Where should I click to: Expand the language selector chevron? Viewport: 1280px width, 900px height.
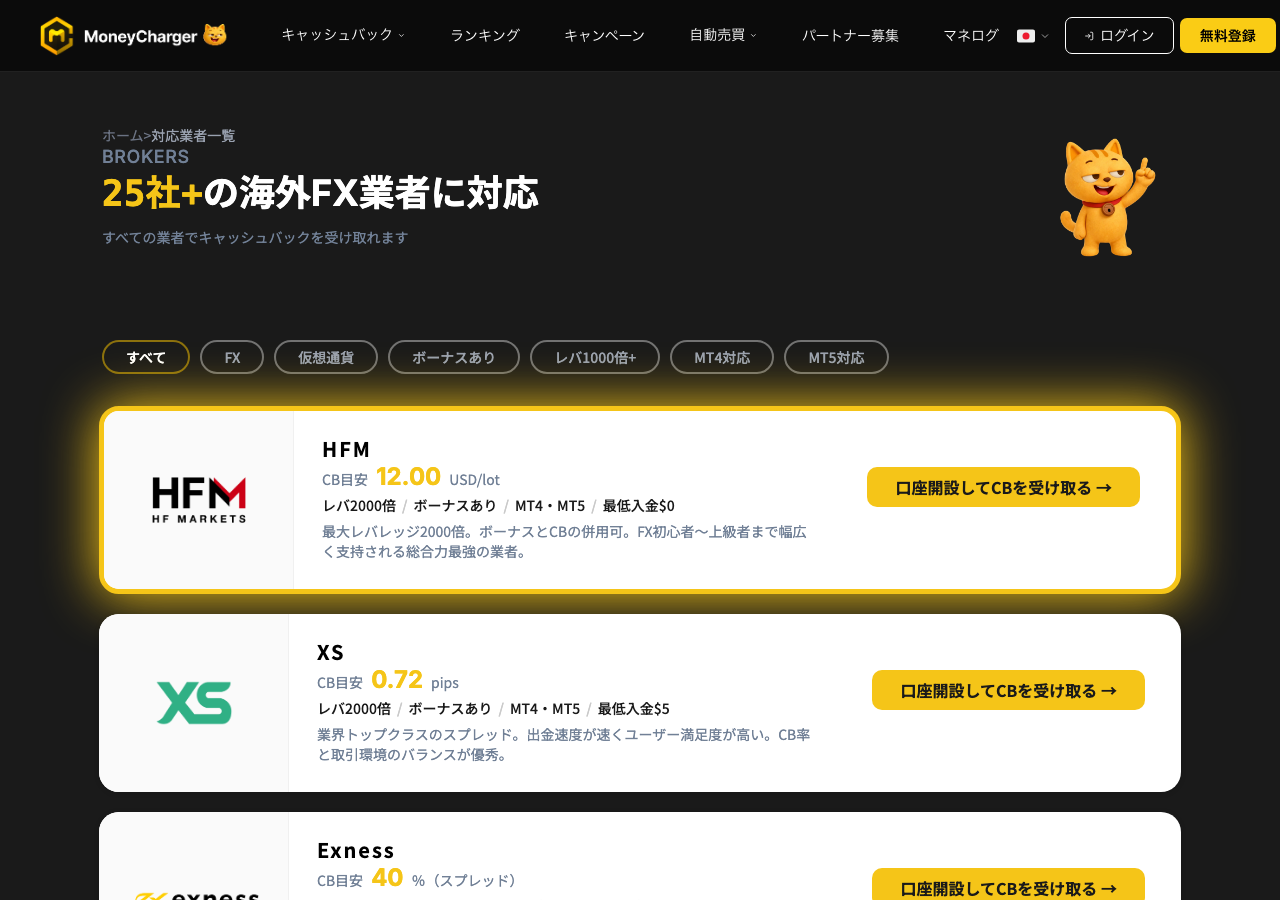pyautogui.click(x=1045, y=36)
